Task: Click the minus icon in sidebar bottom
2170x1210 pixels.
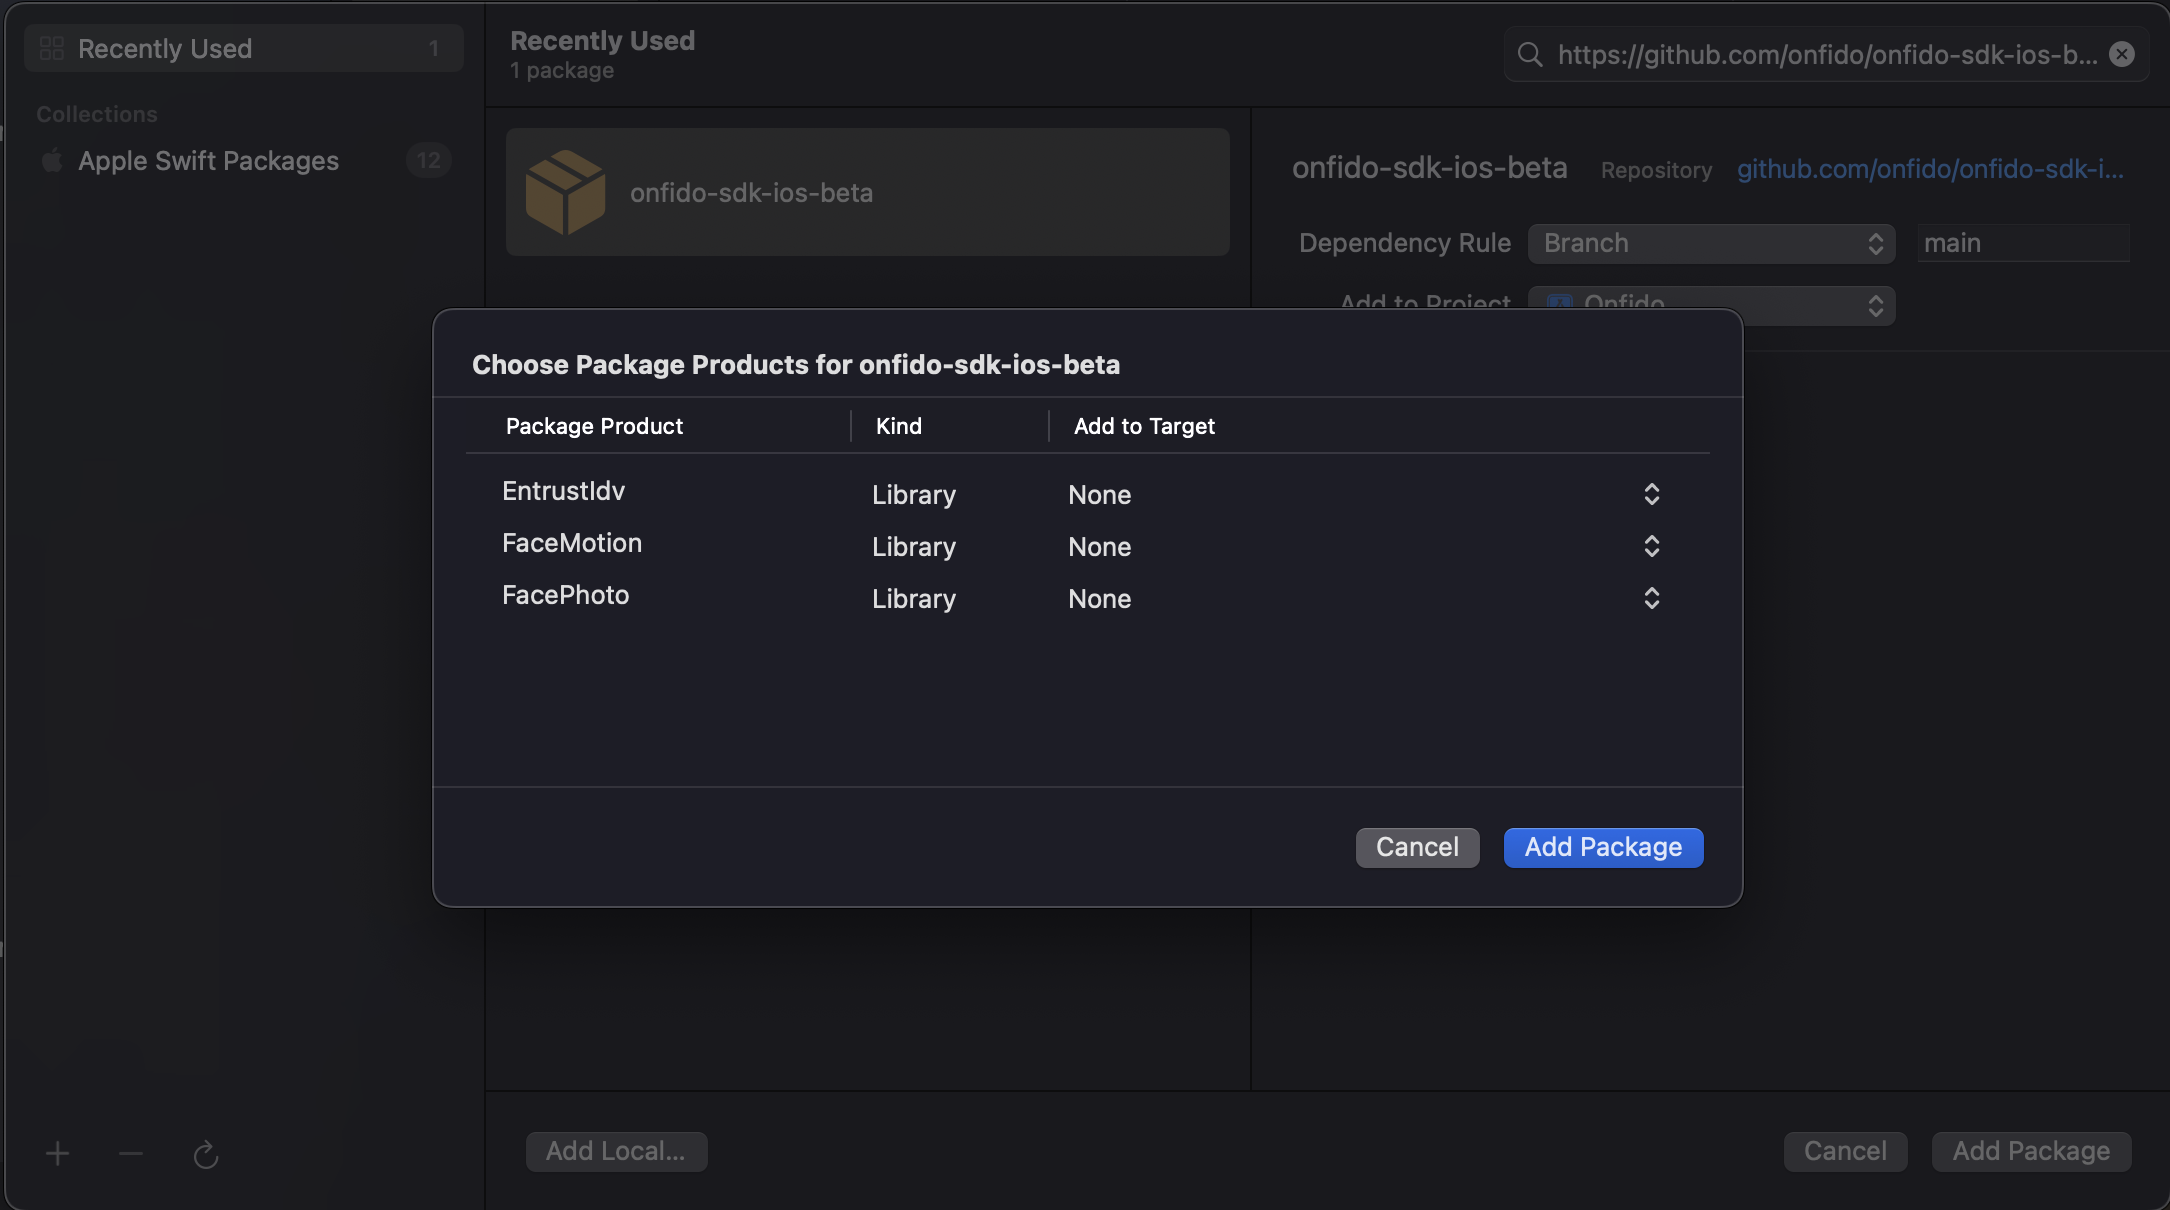Action: pos(131,1154)
